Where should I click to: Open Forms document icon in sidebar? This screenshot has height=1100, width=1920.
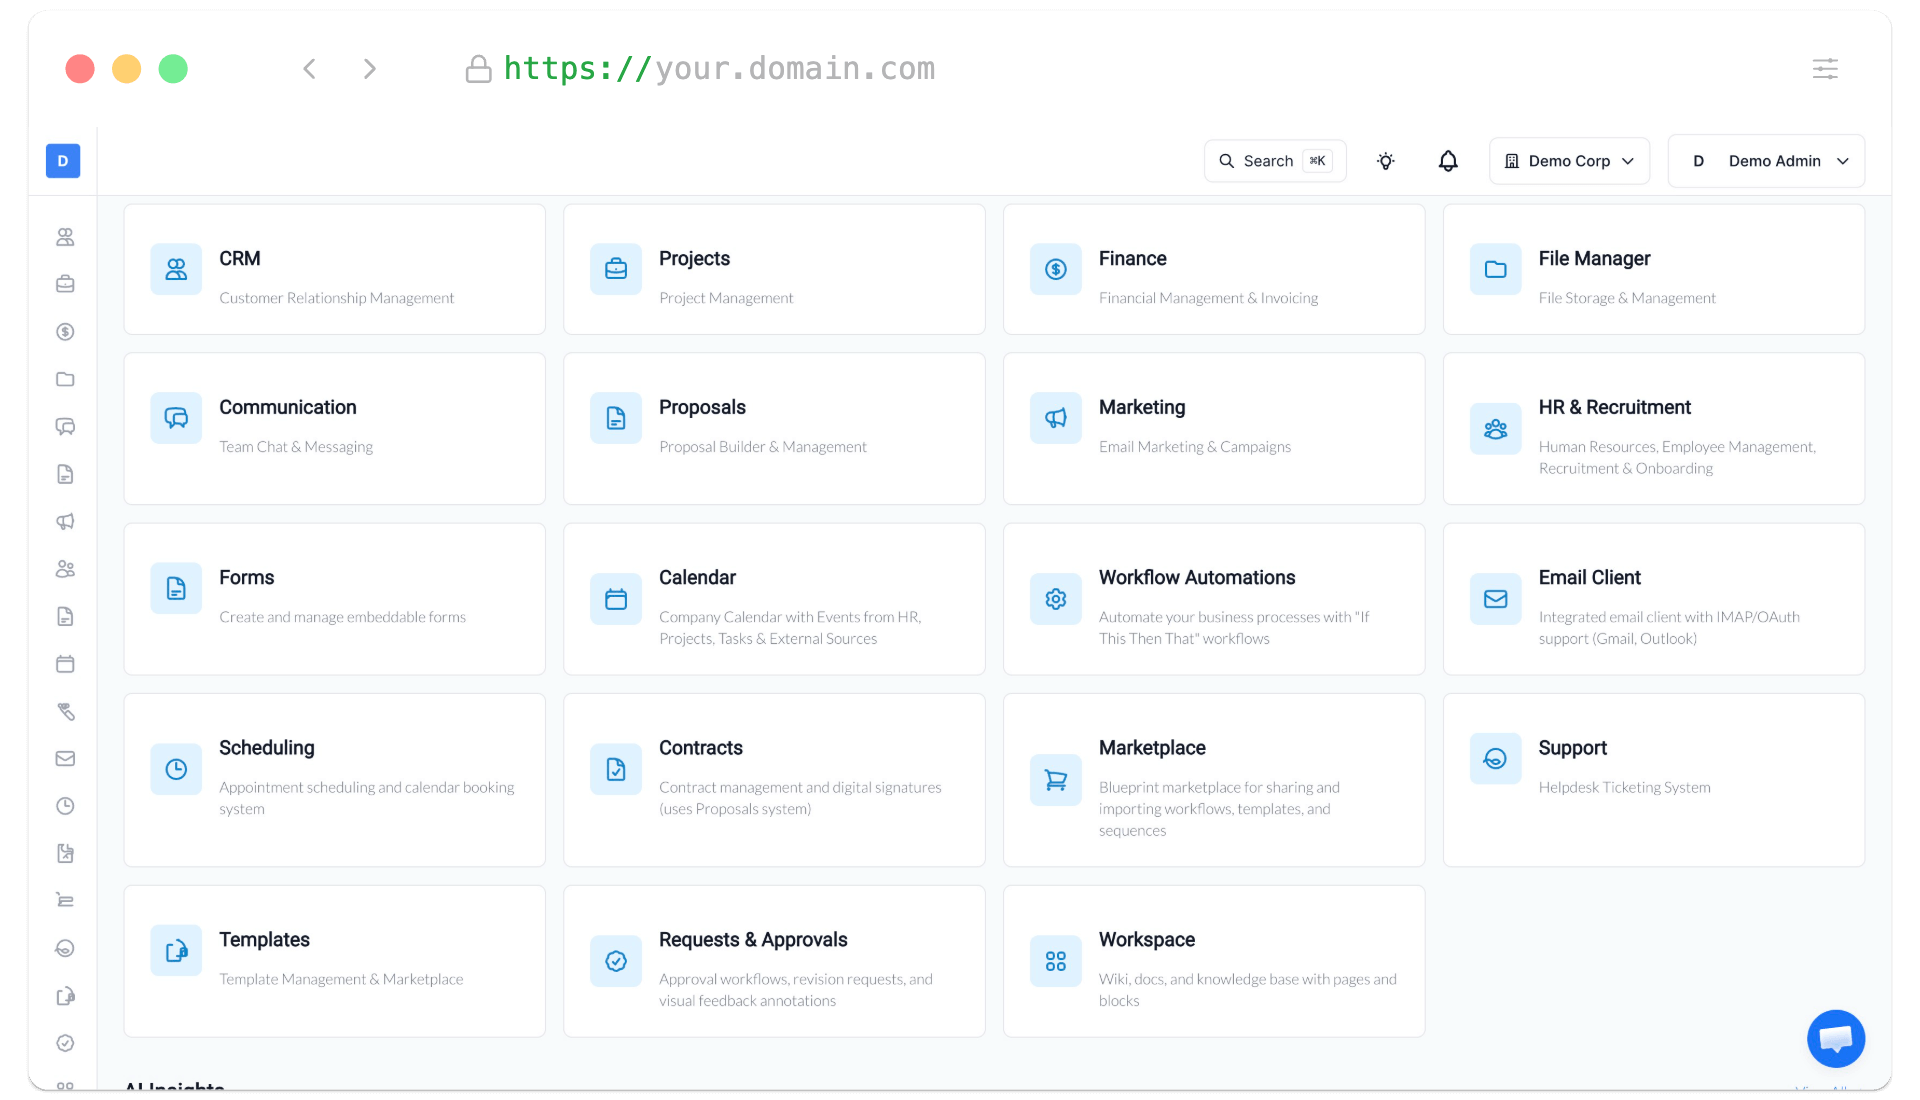[65, 616]
